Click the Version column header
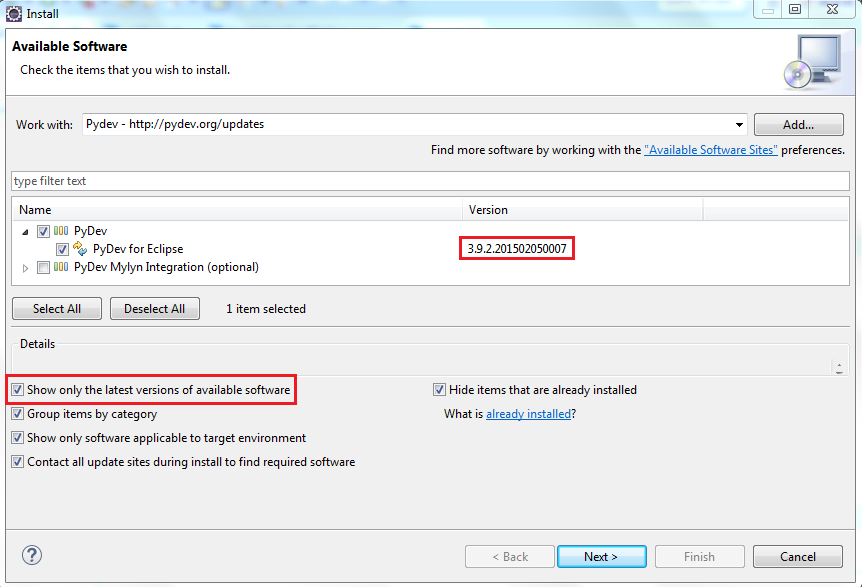This screenshot has height=587, width=862. tap(583, 210)
